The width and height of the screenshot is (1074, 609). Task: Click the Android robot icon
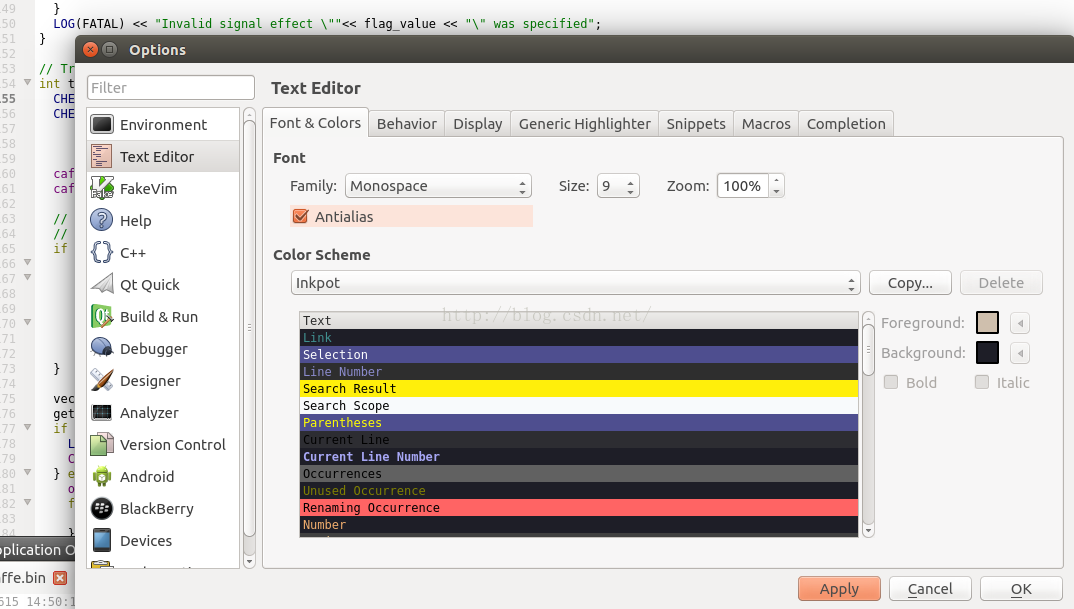101,476
